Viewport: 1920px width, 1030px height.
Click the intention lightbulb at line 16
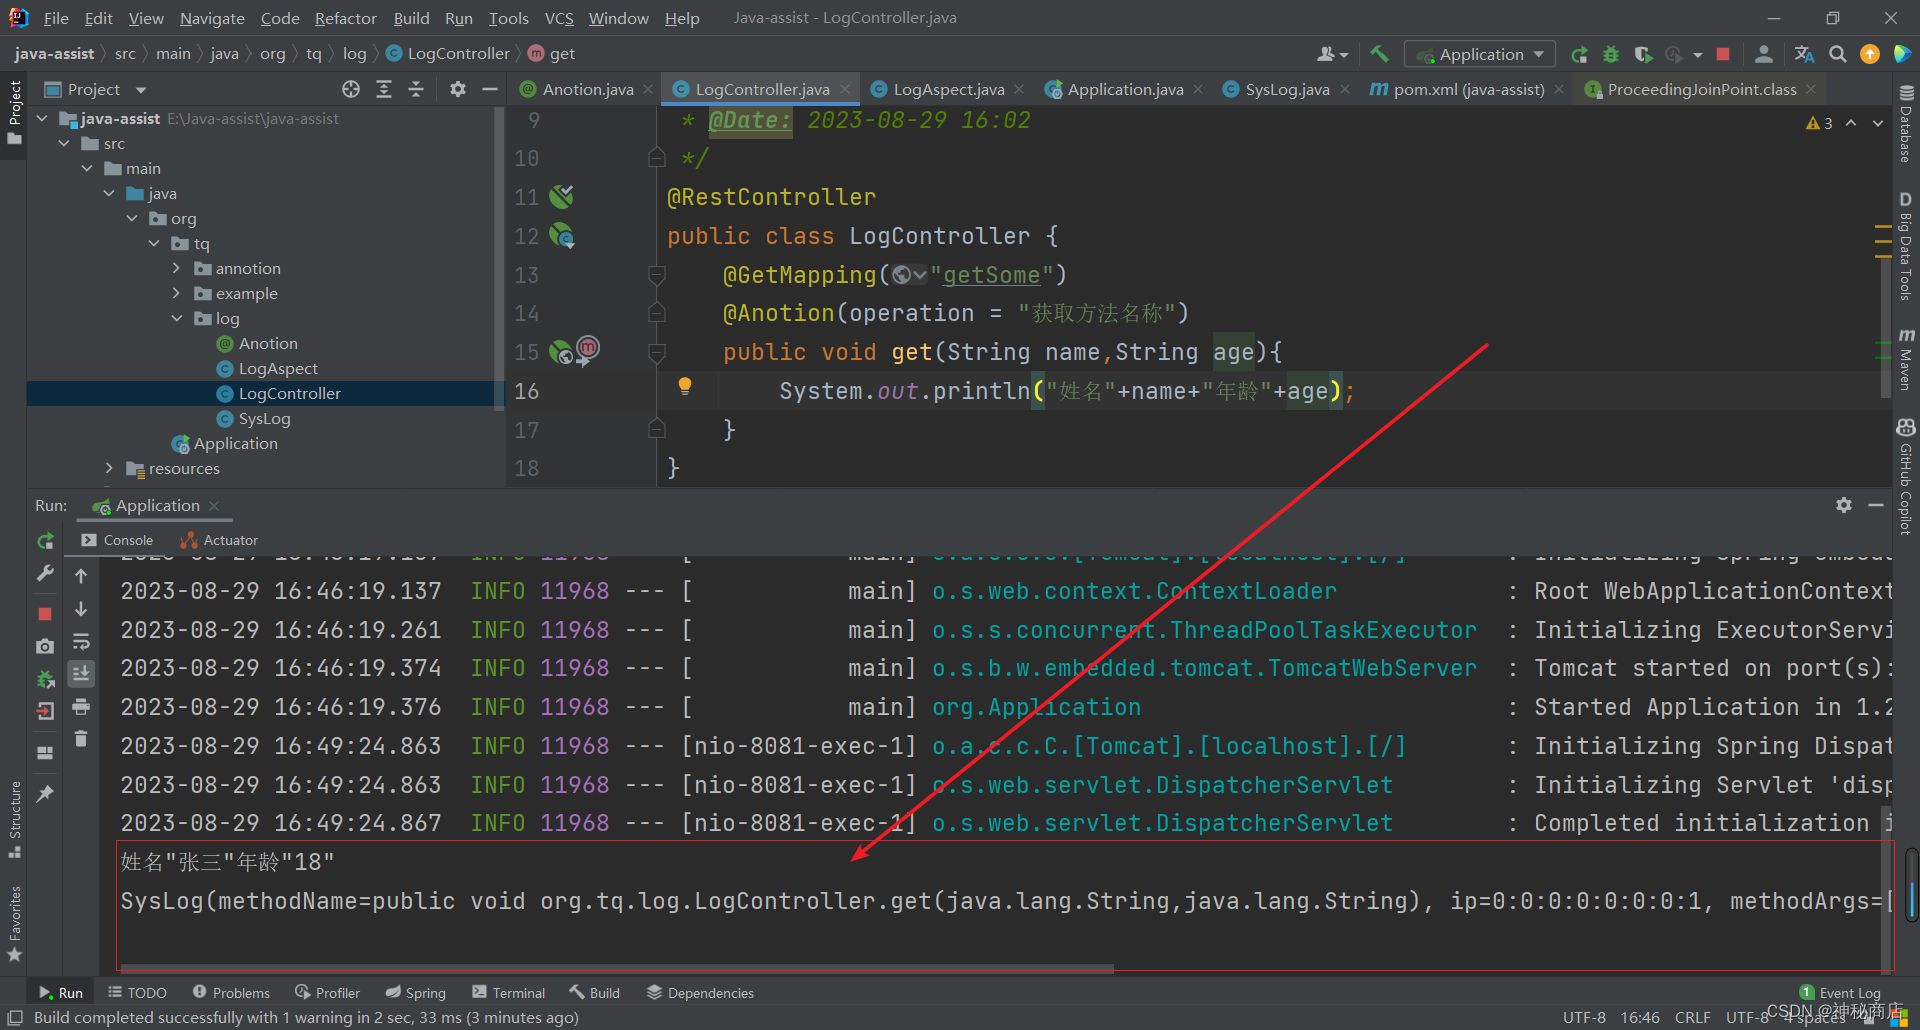[686, 387]
